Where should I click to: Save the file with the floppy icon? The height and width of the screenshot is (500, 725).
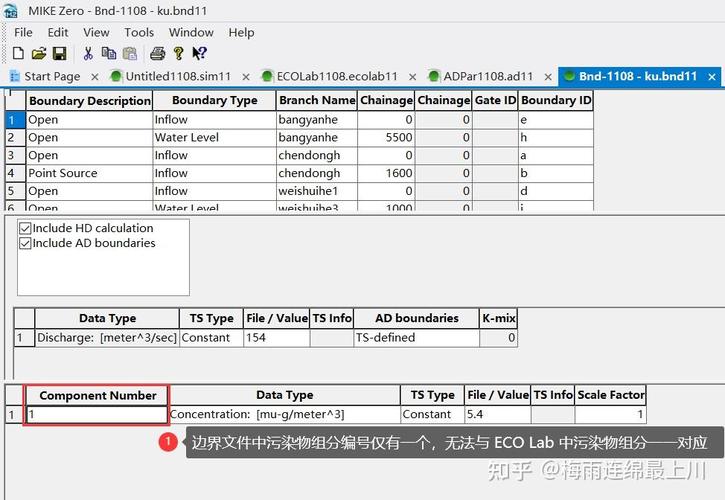pyautogui.click(x=59, y=53)
